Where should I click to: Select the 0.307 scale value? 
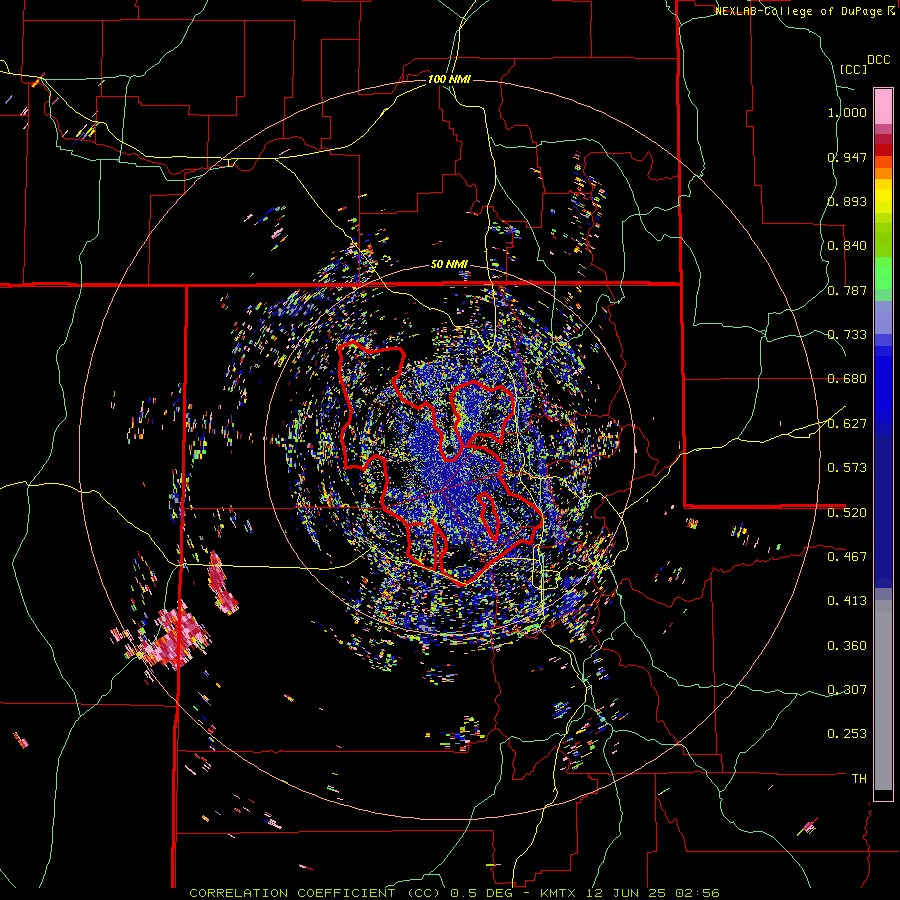[847, 690]
